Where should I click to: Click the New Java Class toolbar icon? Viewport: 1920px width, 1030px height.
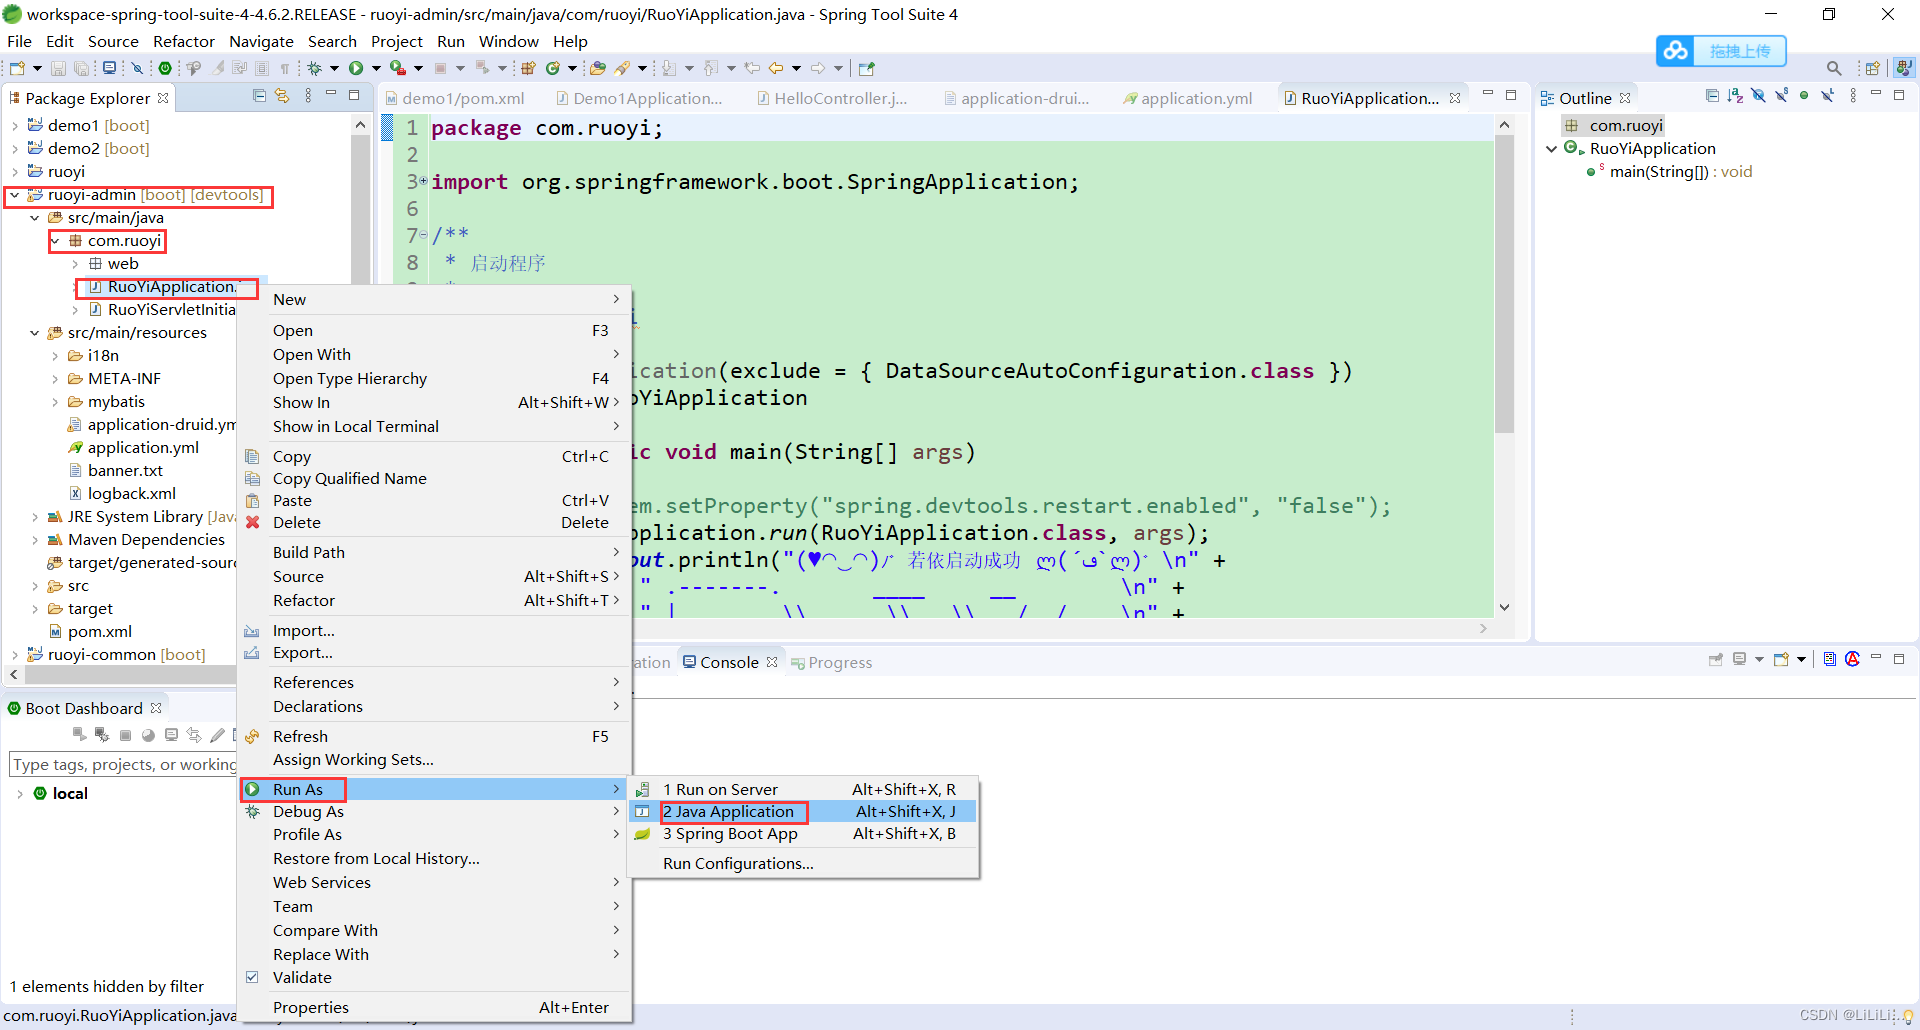553,68
